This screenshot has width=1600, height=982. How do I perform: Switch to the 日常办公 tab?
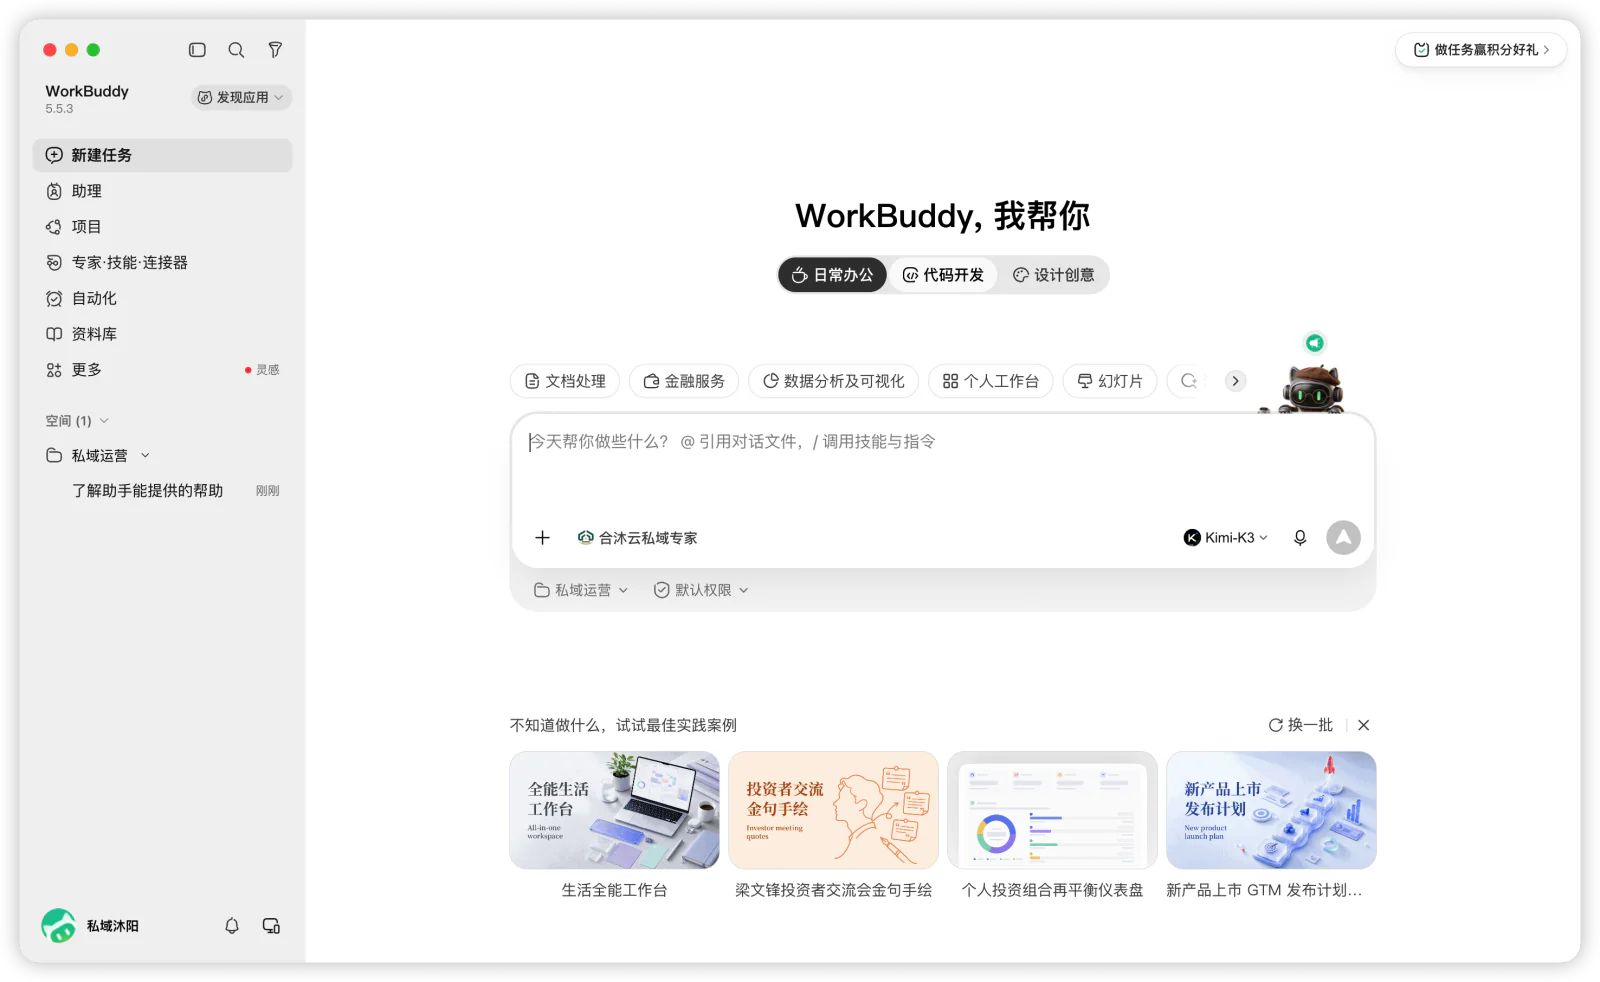pyautogui.click(x=833, y=275)
